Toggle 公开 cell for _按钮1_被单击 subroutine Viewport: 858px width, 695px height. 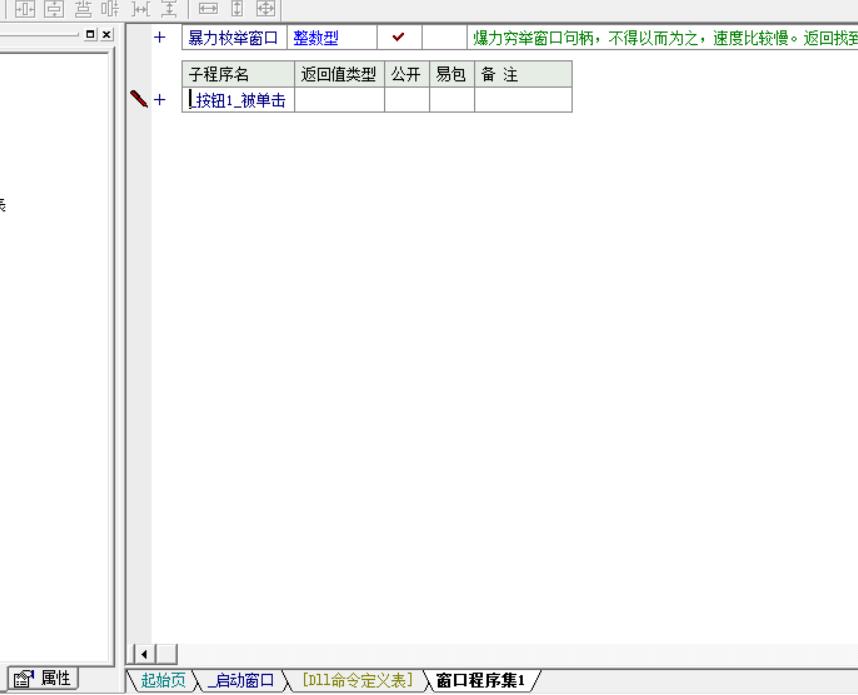point(407,99)
